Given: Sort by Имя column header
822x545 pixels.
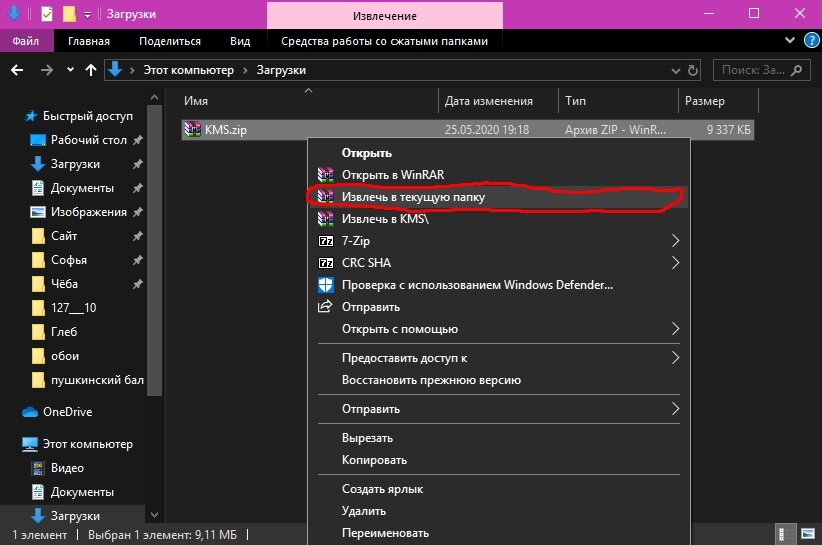Looking at the screenshot, I should coord(309,101).
